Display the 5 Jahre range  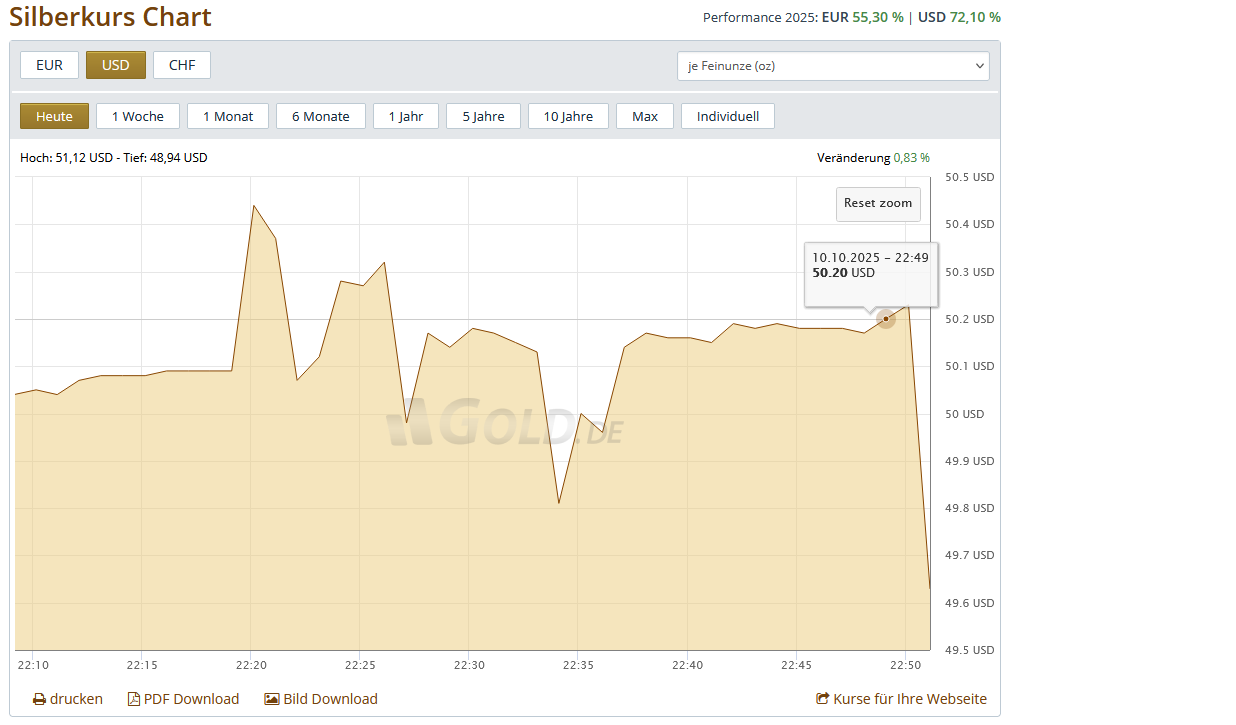(483, 116)
